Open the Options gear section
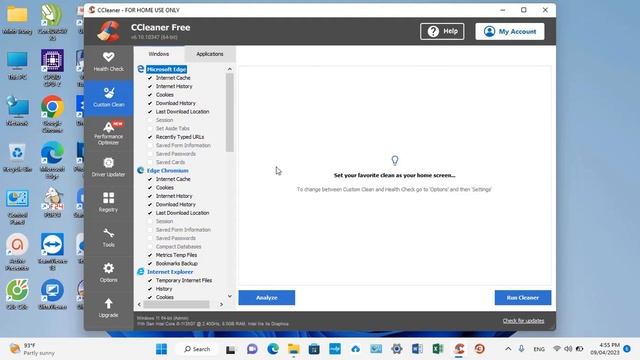This screenshot has width=640, height=360. click(x=109, y=273)
